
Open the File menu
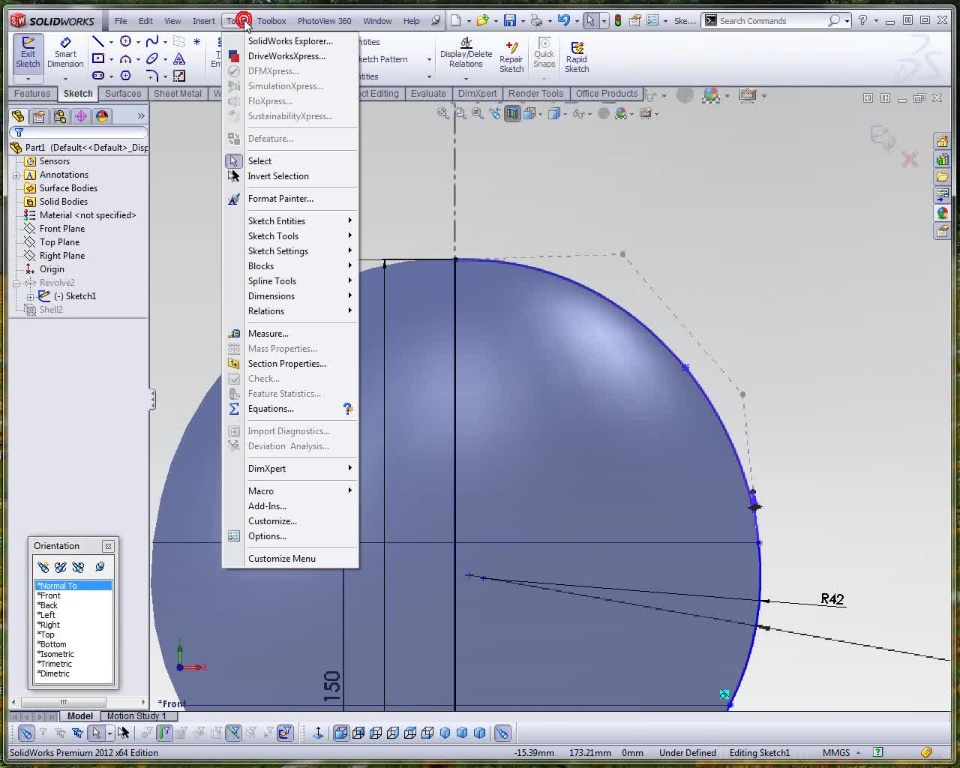(x=121, y=21)
